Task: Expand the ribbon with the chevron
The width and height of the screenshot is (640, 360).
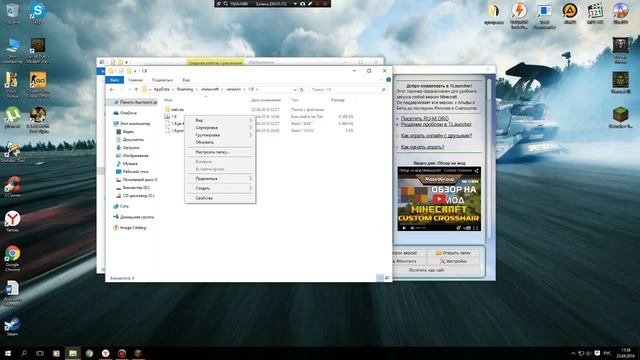Action: point(382,80)
